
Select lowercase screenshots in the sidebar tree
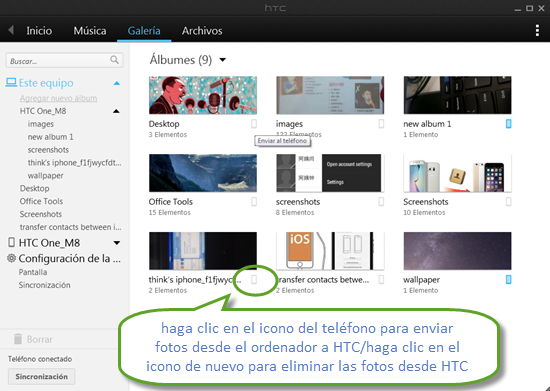tap(48, 150)
